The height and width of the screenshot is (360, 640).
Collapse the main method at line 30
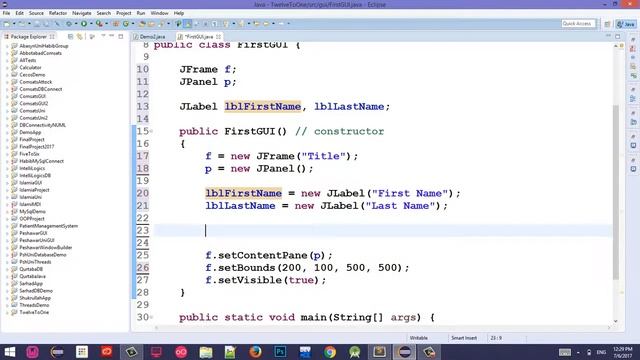tap(151, 317)
